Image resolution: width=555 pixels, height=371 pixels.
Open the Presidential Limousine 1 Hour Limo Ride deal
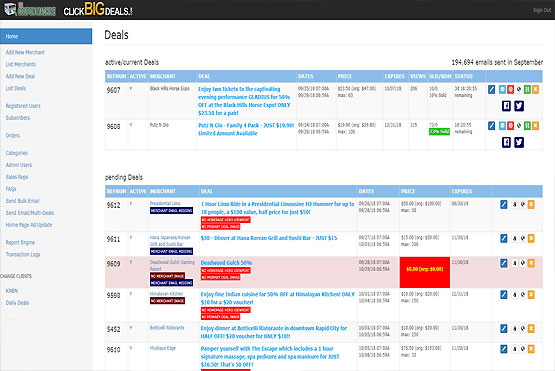pos(278,208)
